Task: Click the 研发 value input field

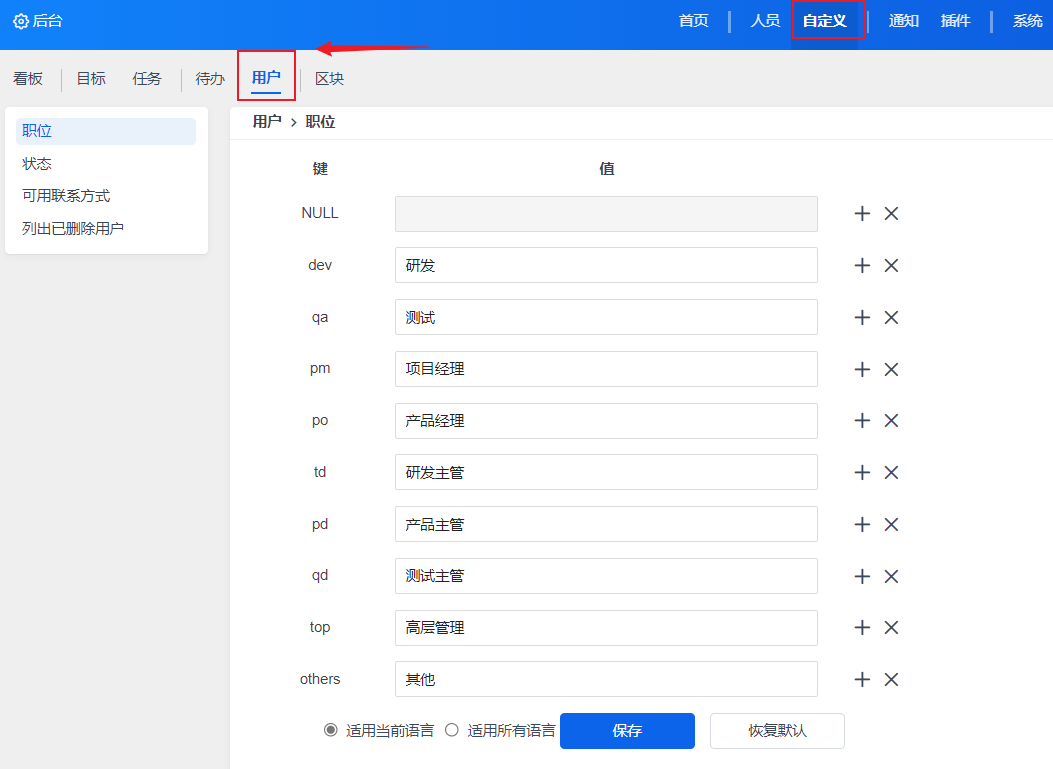Action: pyautogui.click(x=606, y=266)
